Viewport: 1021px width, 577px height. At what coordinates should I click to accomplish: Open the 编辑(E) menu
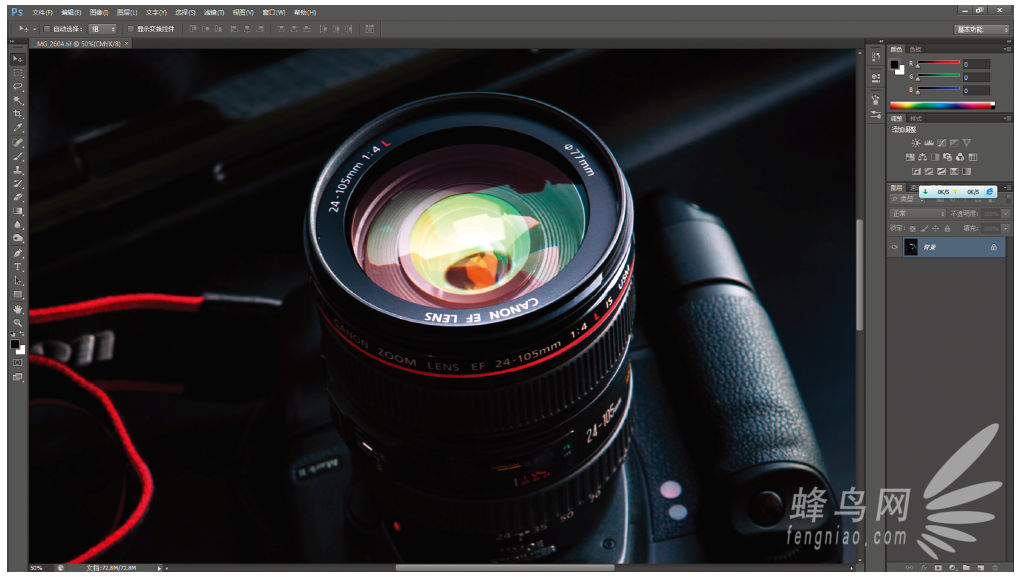[x=71, y=12]
